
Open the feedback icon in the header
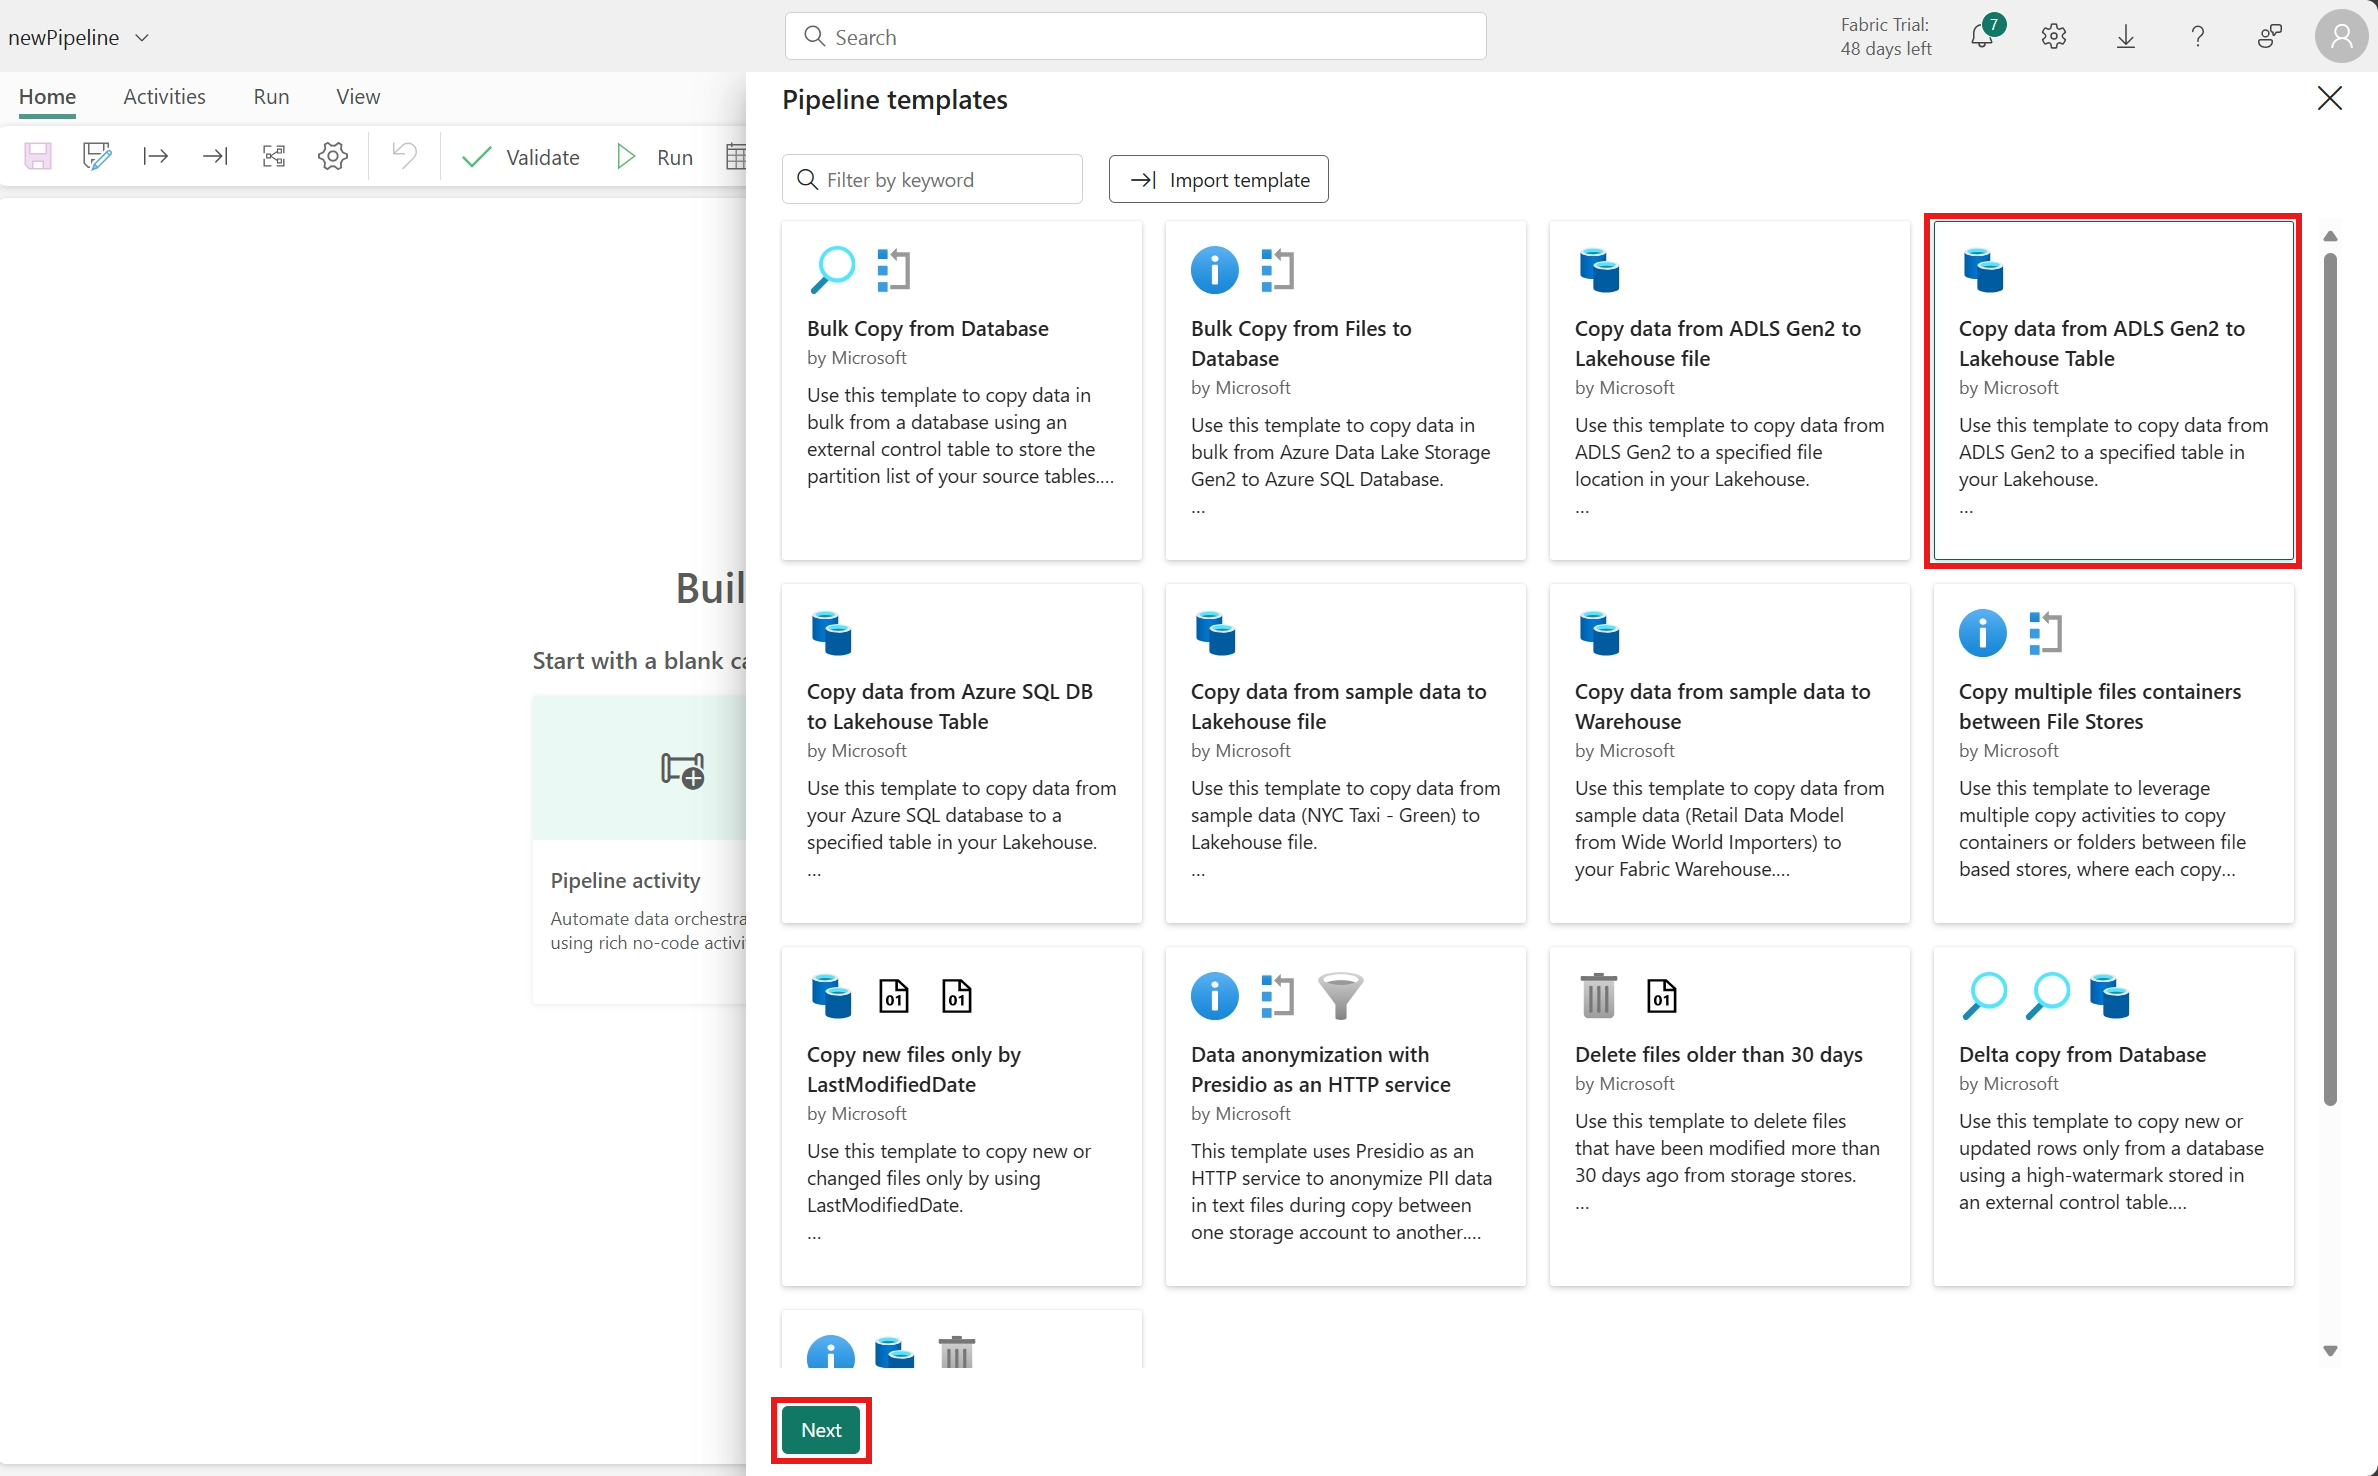(2269, 37)
